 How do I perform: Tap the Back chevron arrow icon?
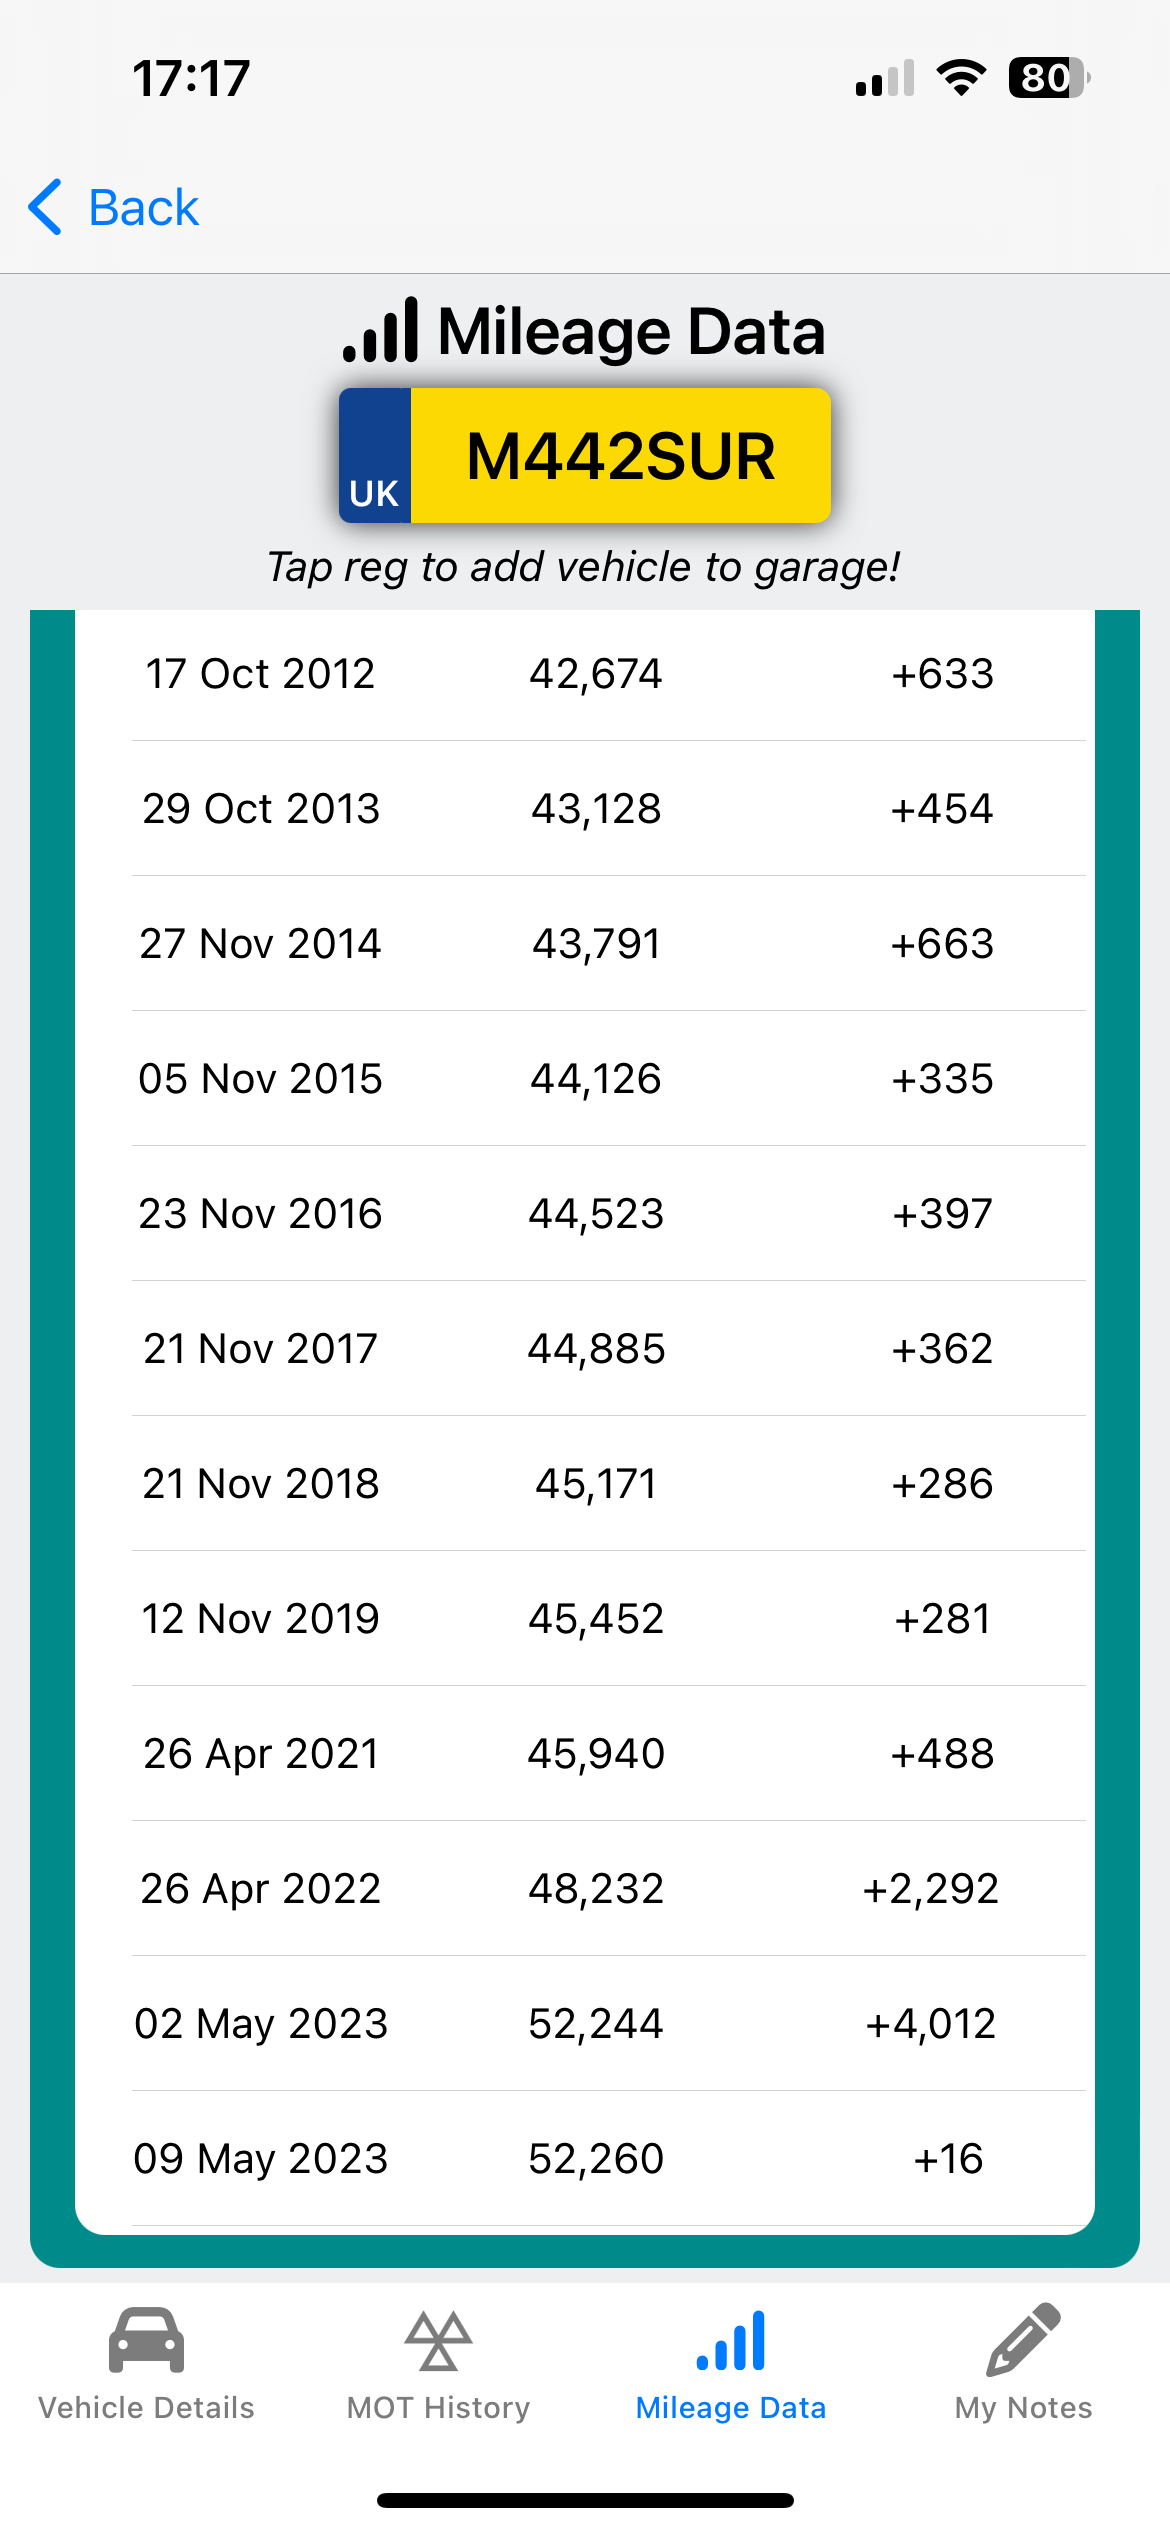46,208
